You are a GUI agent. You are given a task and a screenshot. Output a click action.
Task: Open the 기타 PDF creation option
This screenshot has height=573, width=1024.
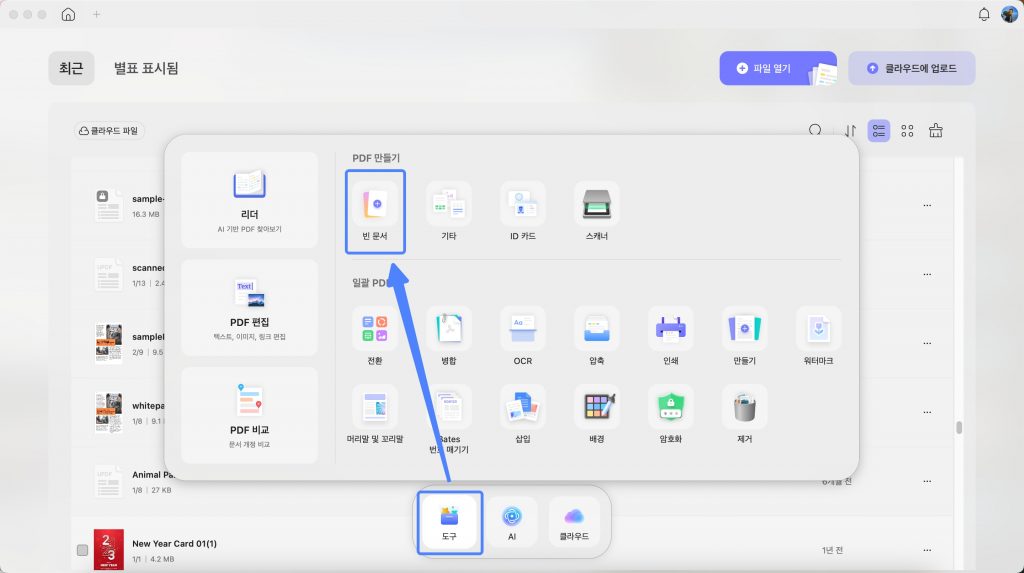pyautogui.click(x=449, y=212)
